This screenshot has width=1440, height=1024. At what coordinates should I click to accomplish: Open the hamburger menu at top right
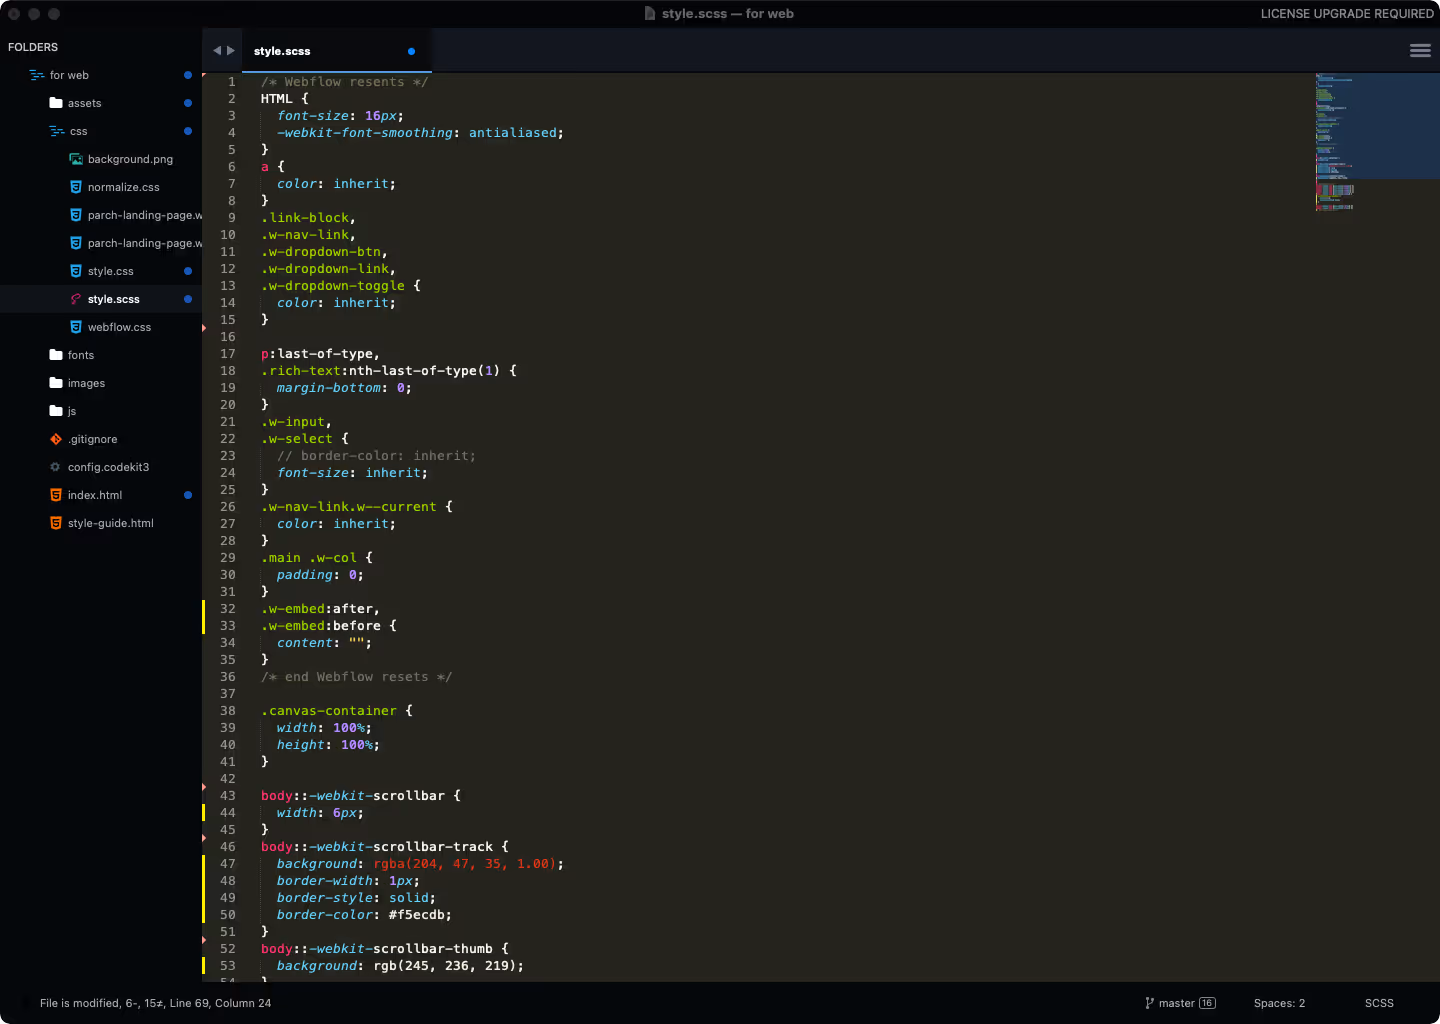coord(1420,51)
